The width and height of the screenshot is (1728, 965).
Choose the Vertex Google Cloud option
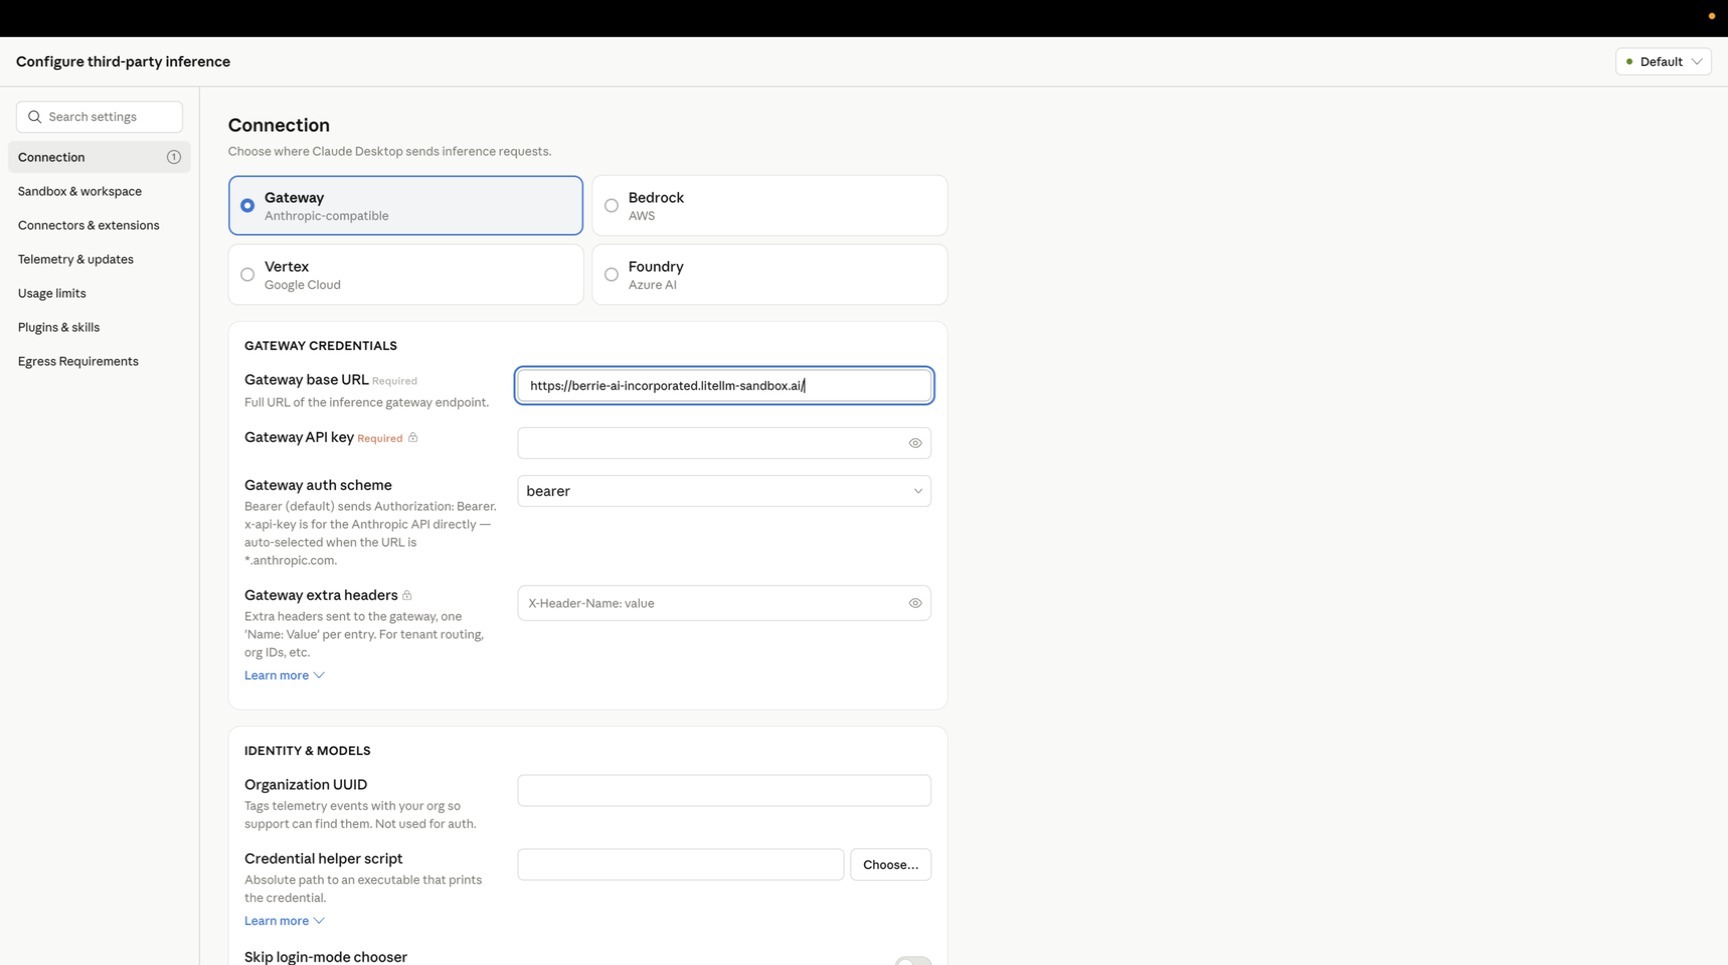406,275
